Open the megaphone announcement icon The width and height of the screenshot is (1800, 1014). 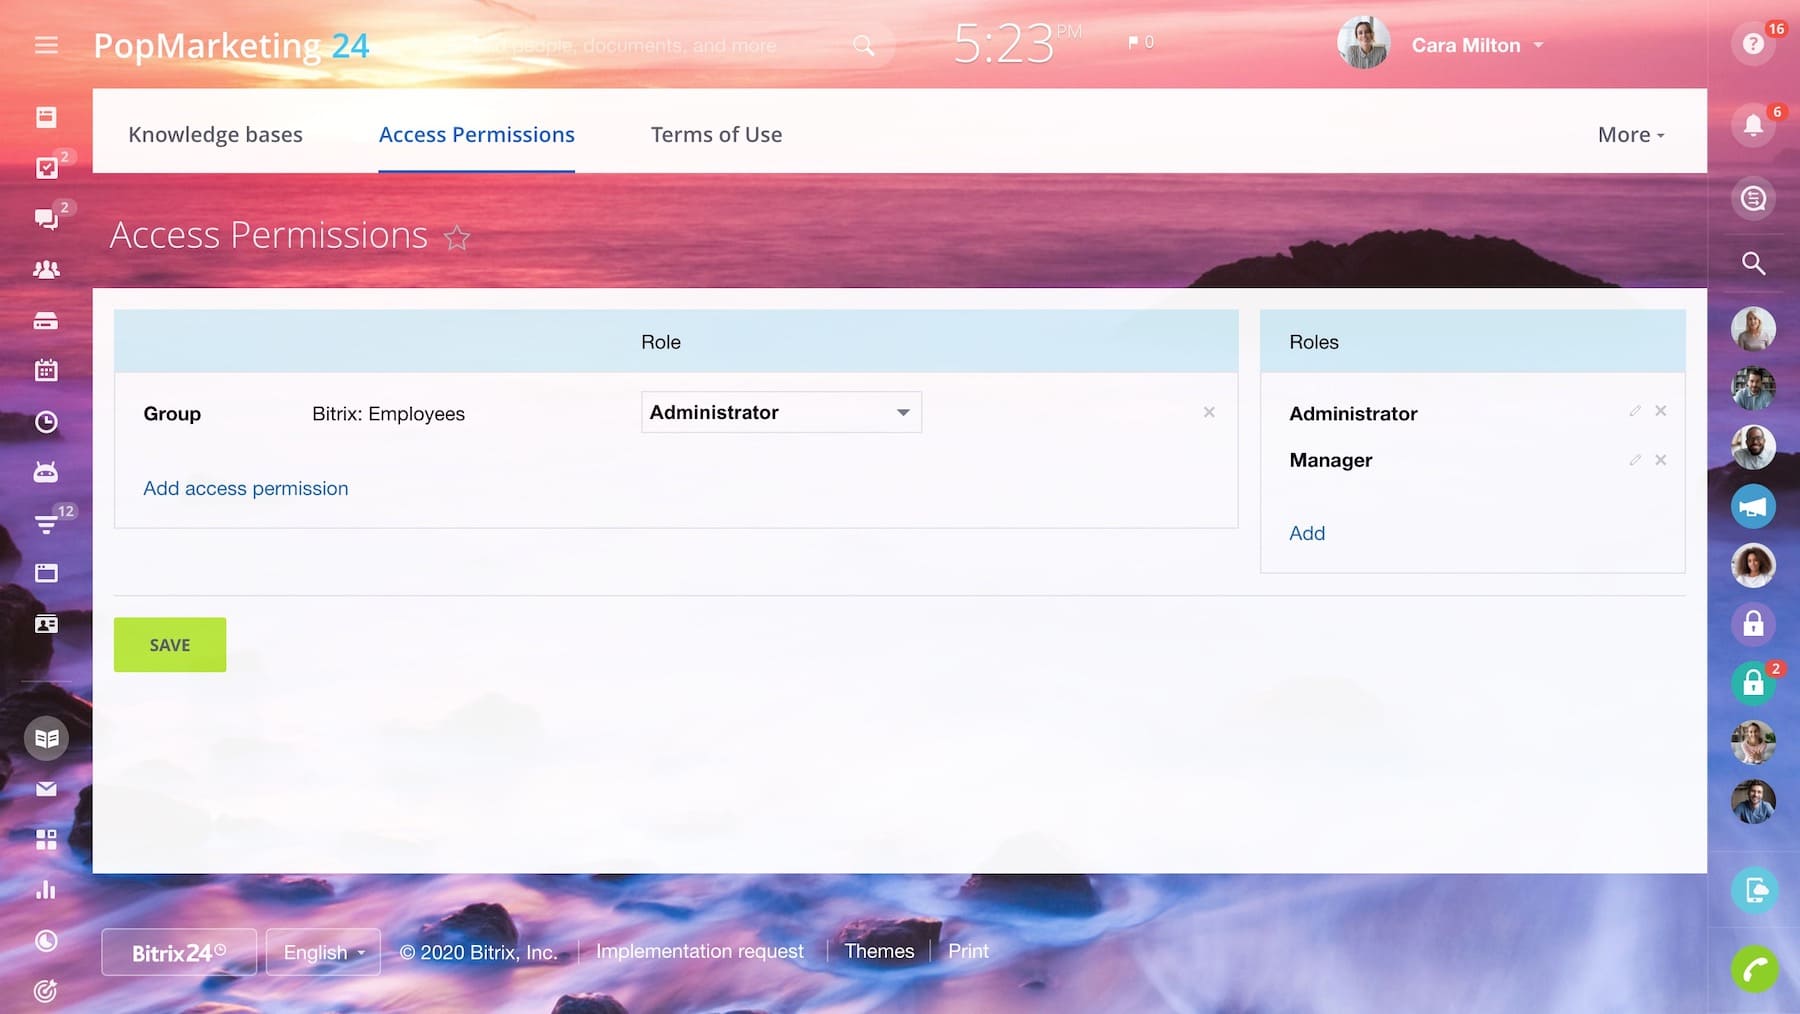pyautogui.click(x=1753, y=506)
